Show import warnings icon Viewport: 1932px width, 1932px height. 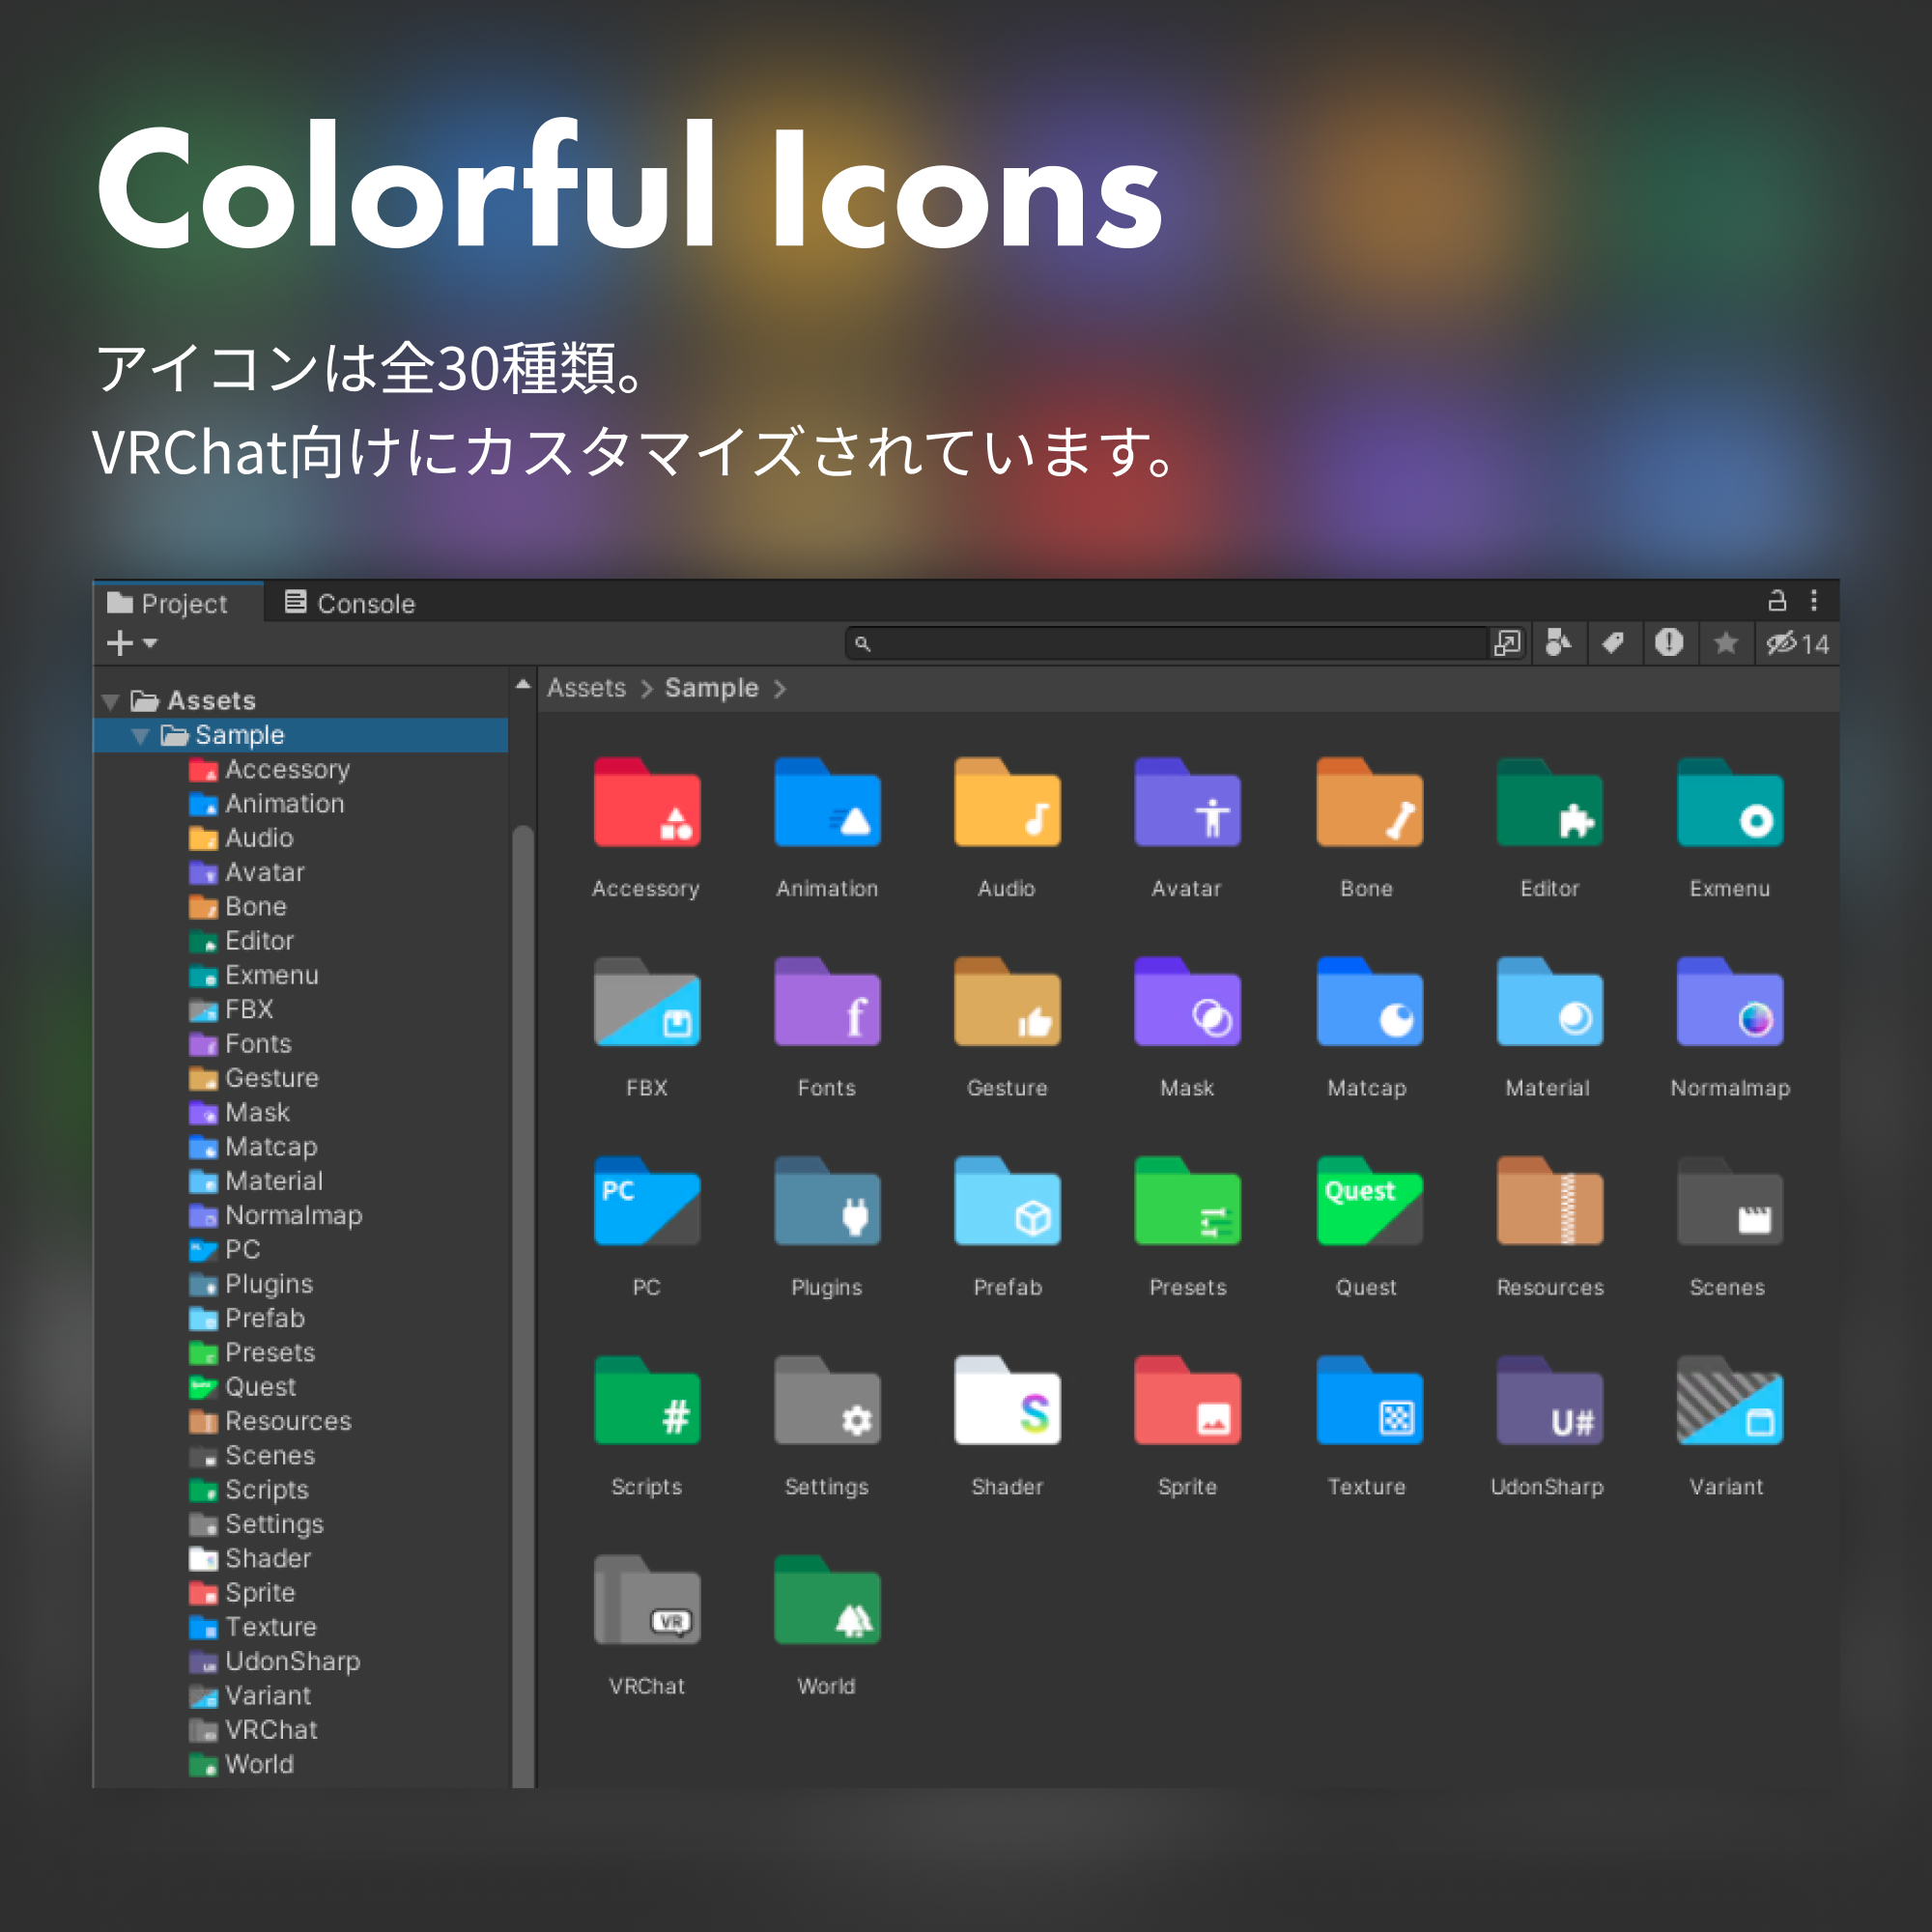click(x=1671, y=644)
